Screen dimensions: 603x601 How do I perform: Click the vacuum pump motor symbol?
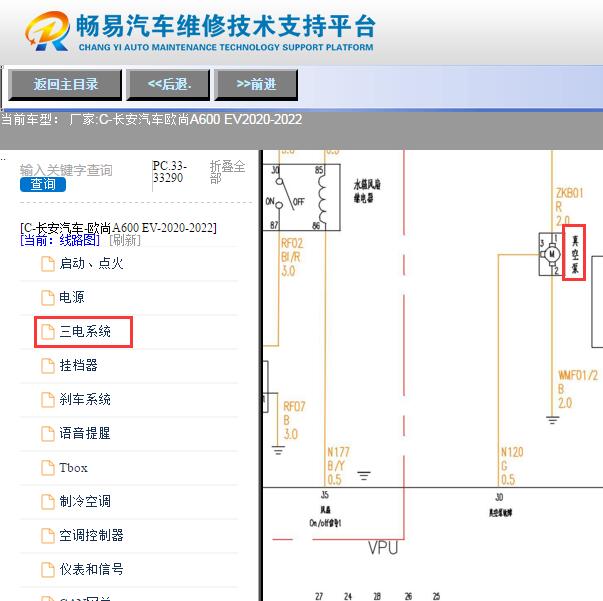[550, 254]
